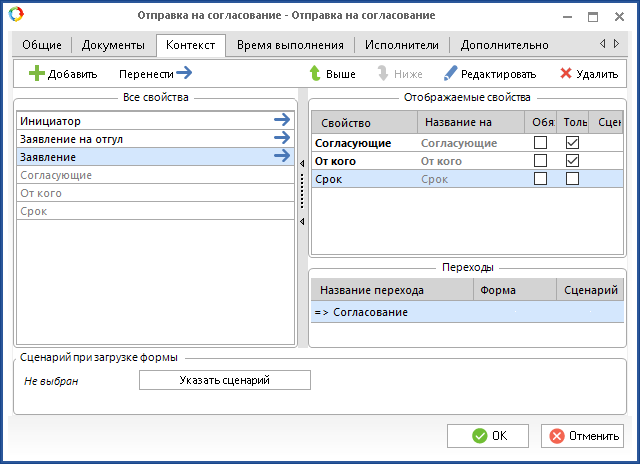640x464 pixels.
Task: Uncheck read-only checkbox for От кого
Action: [x=572, y=161]
